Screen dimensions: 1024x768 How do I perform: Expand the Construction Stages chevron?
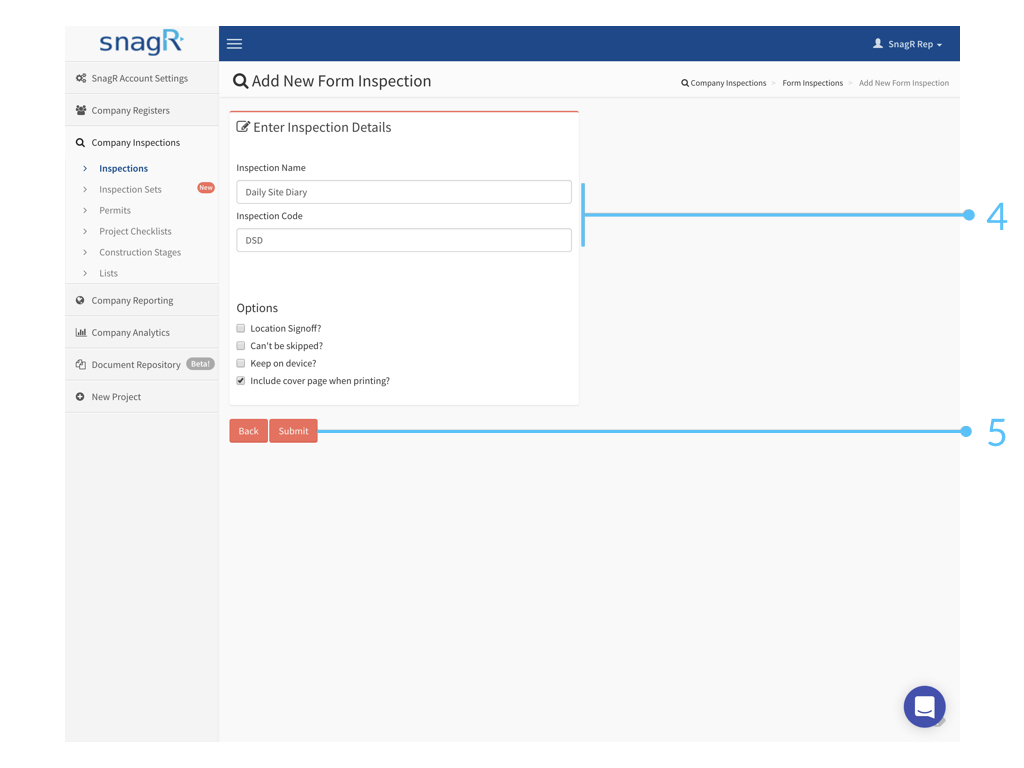coord(85,252)
